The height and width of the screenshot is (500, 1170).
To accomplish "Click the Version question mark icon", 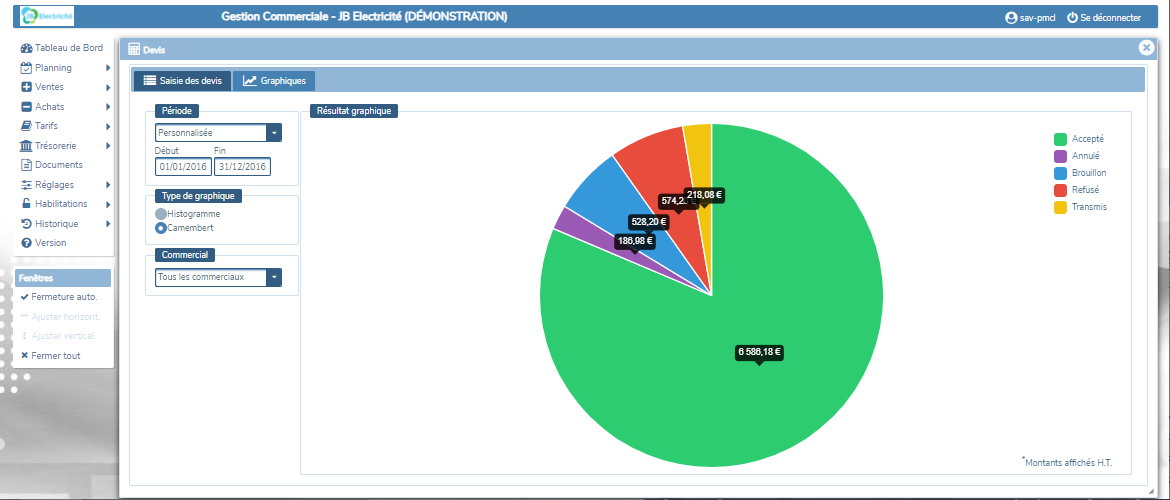I will pyautogui.click(x=26, y=243).
